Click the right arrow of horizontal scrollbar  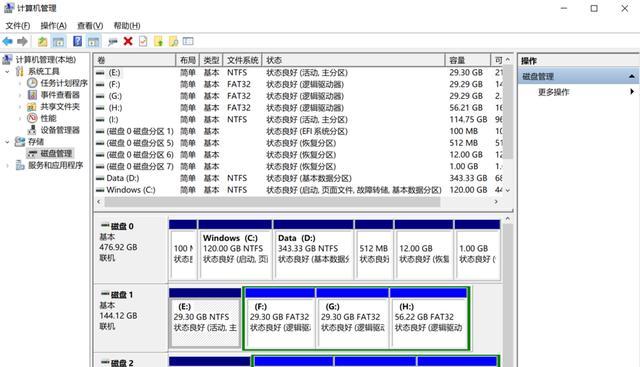pyautogui.click(x=496, y=202)
